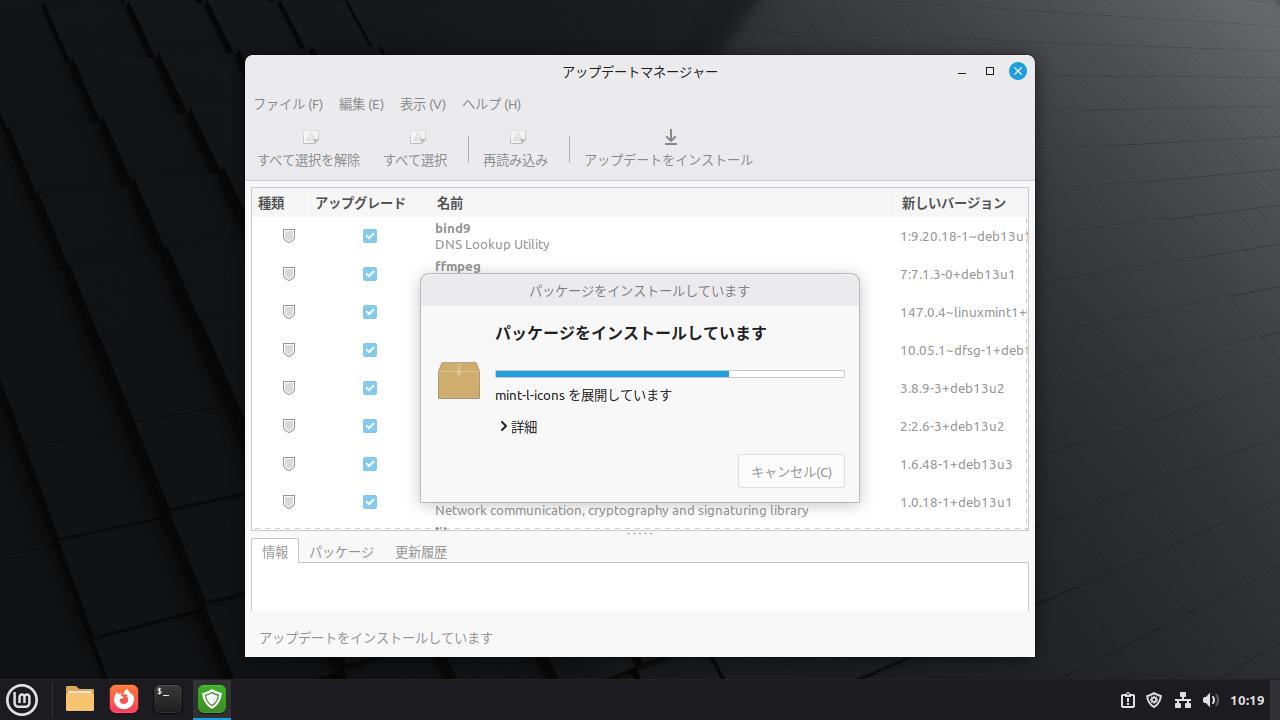Click the Install Updates download icon
The width and height of the screenshot is (1280, 720).
point(670,138)
